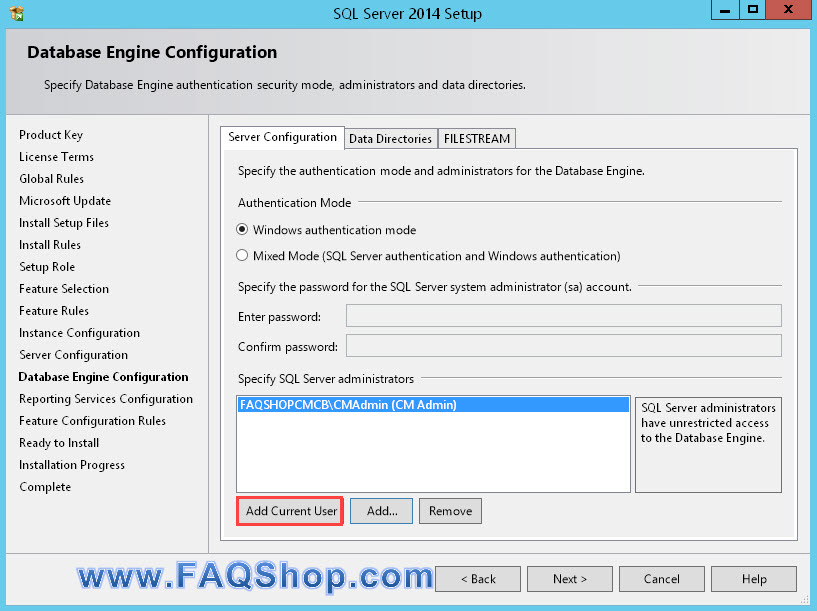This screenshot has width=817, height=611.
Task: Click the Confirm password field
Action: [563, 347]
